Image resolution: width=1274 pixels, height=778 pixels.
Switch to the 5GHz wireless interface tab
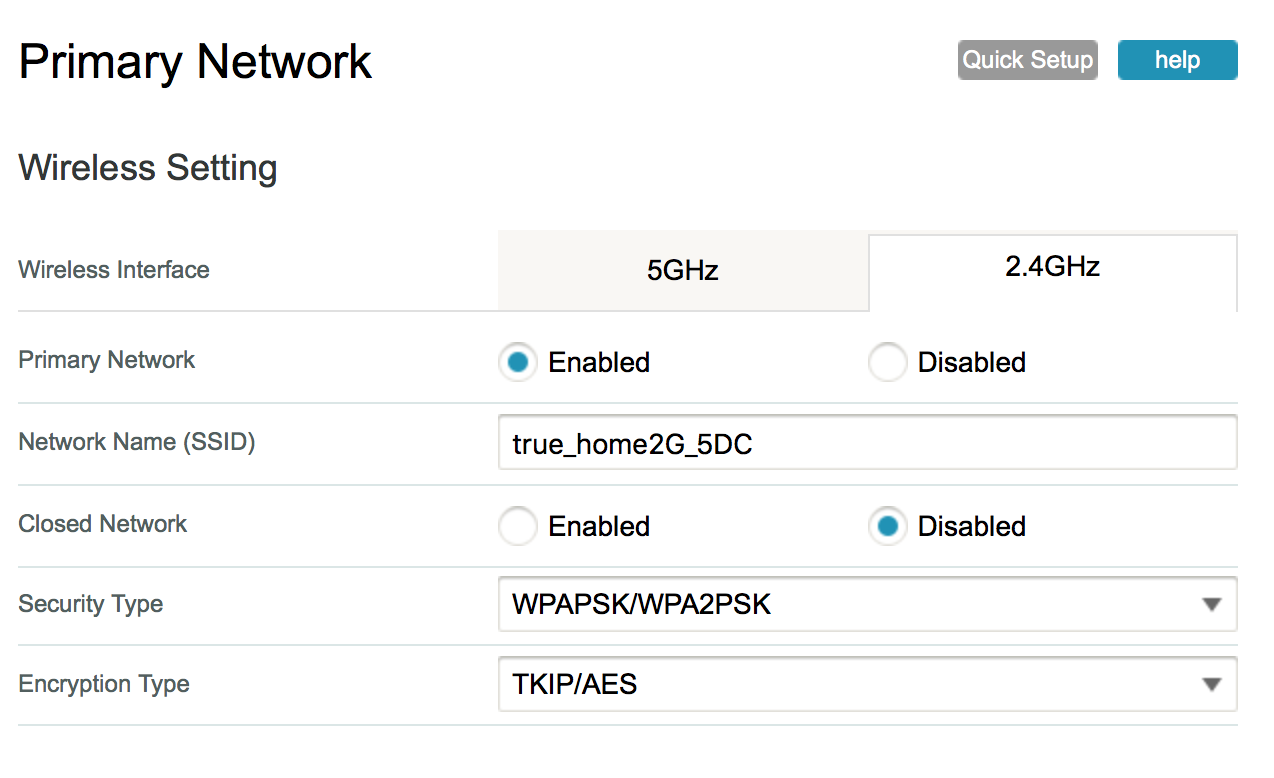click(683, 270)
